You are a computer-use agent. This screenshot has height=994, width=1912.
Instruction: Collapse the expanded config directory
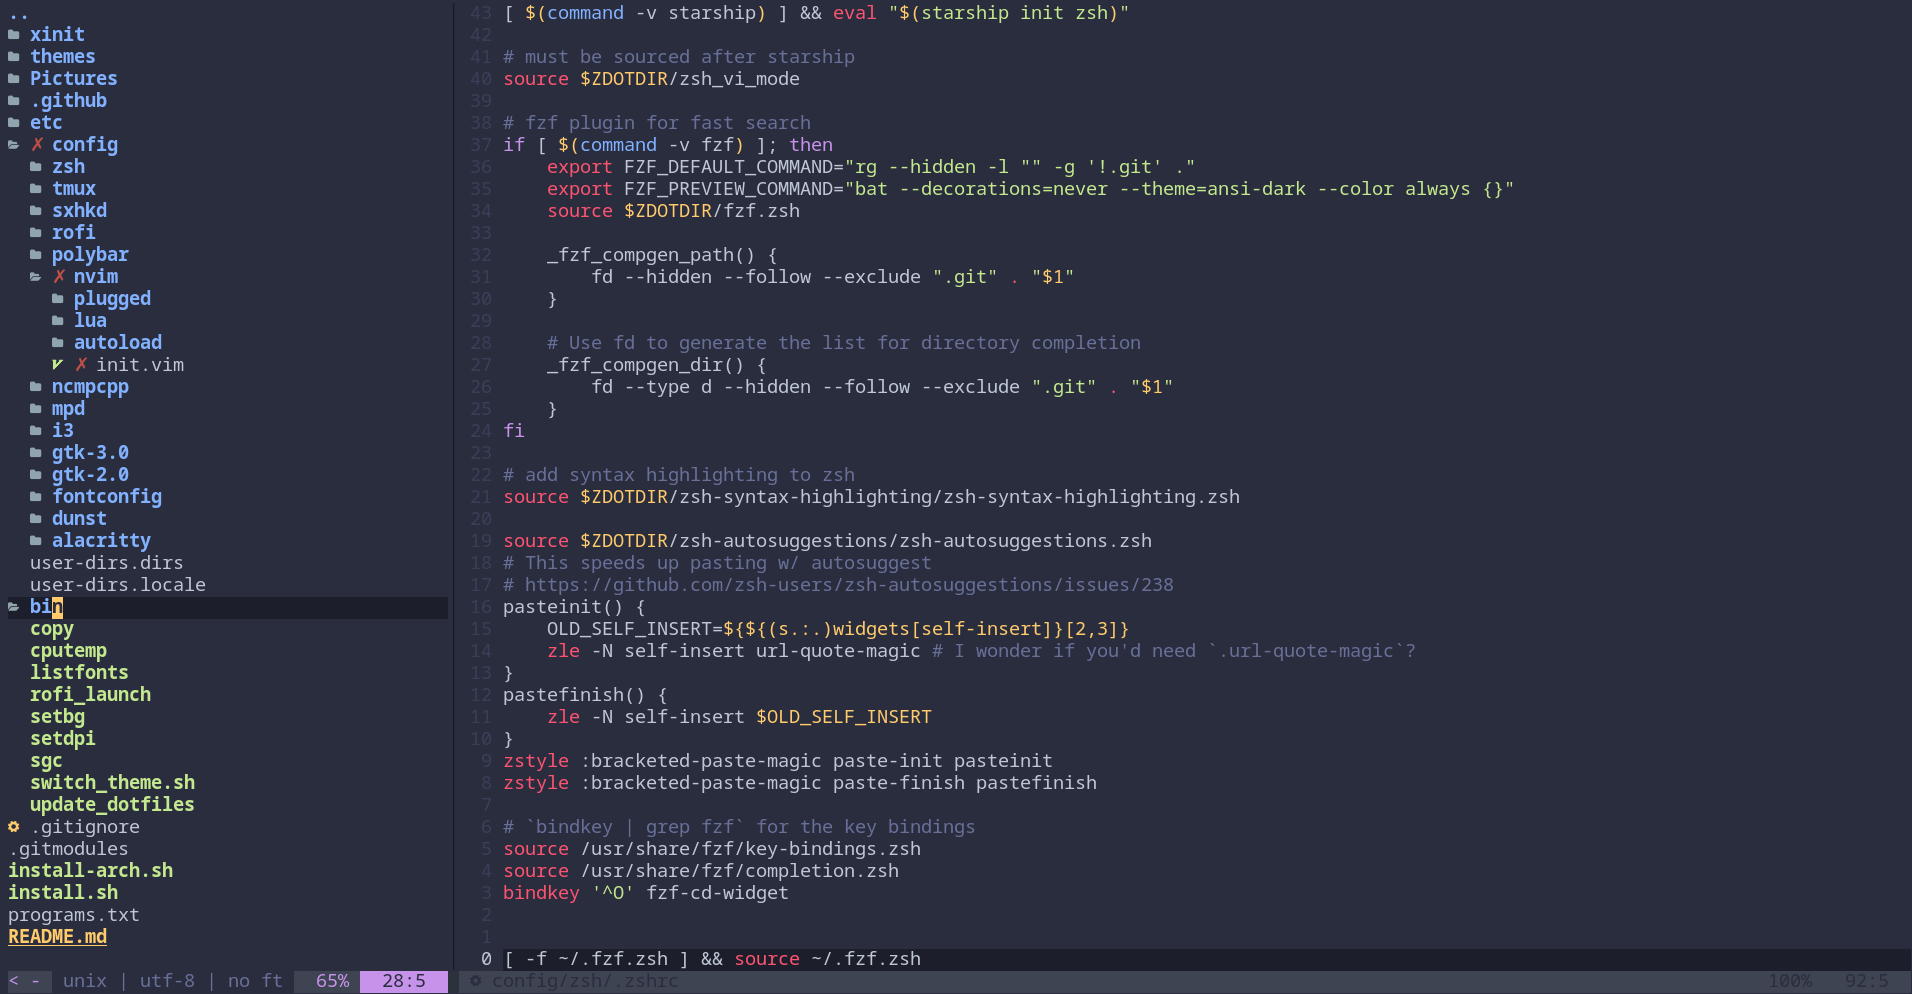84,144
